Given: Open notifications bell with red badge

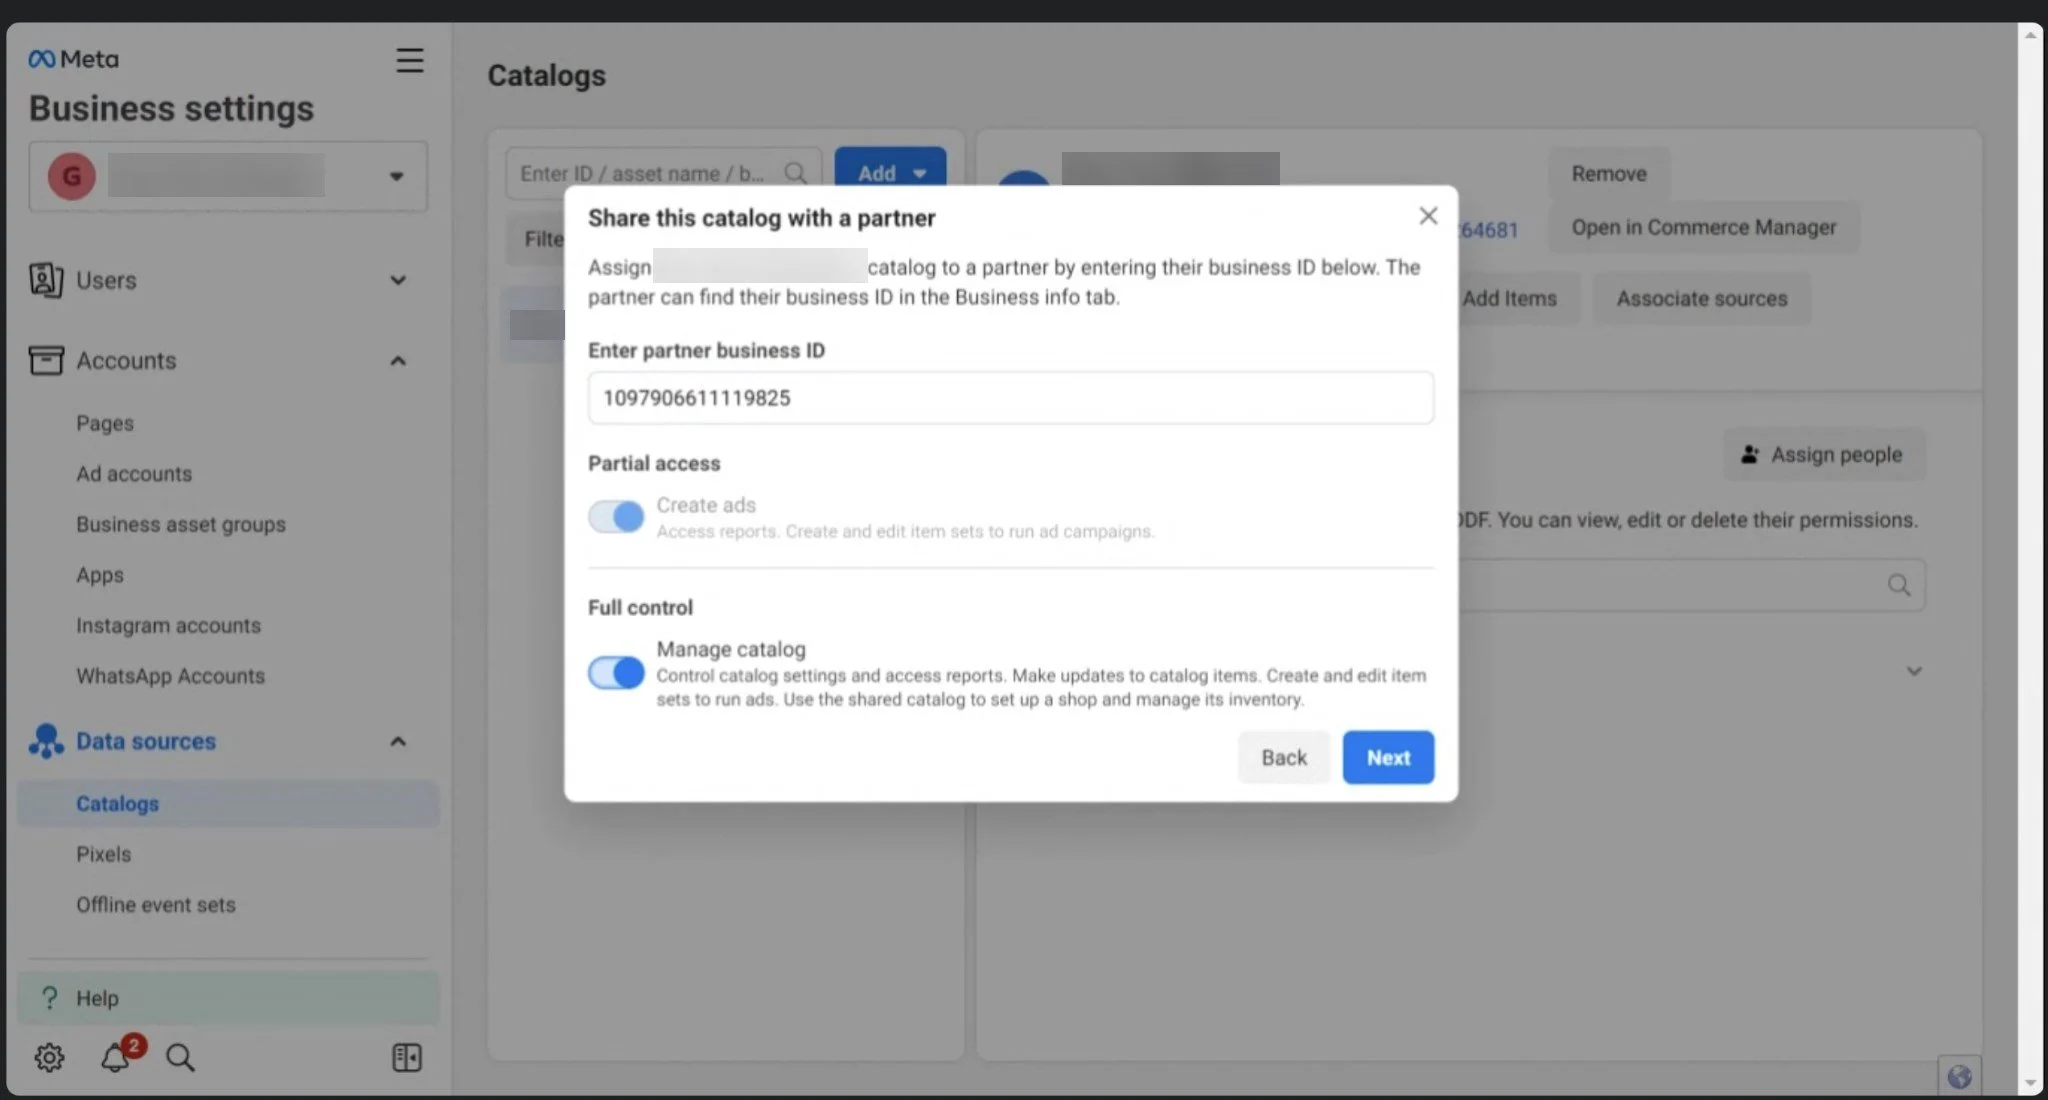Looking at the screenshot, I should 116,1057.
